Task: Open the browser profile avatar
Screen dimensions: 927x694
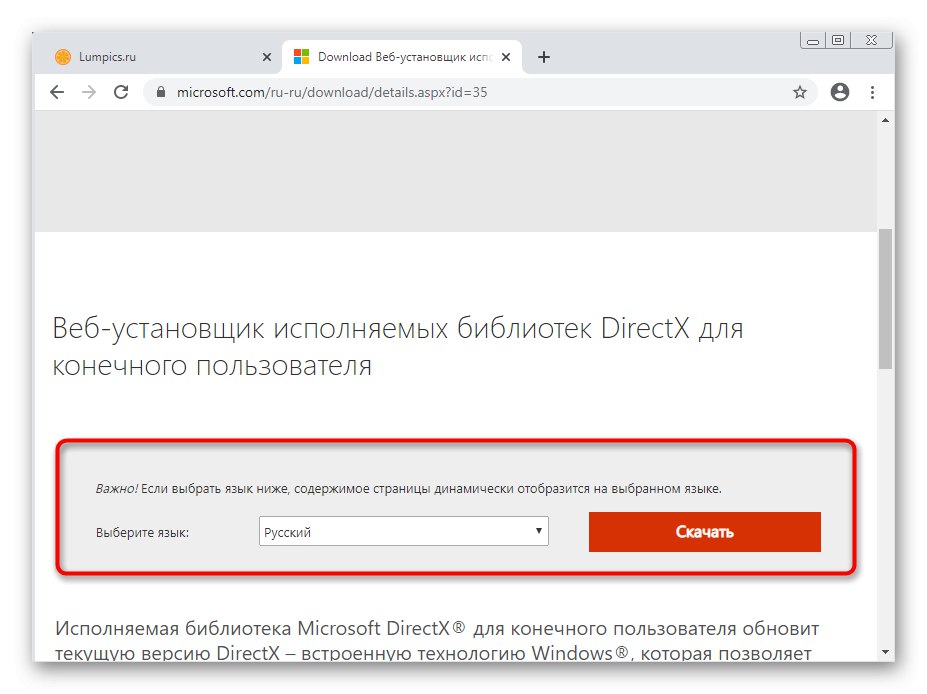Action: coord(839,91)
